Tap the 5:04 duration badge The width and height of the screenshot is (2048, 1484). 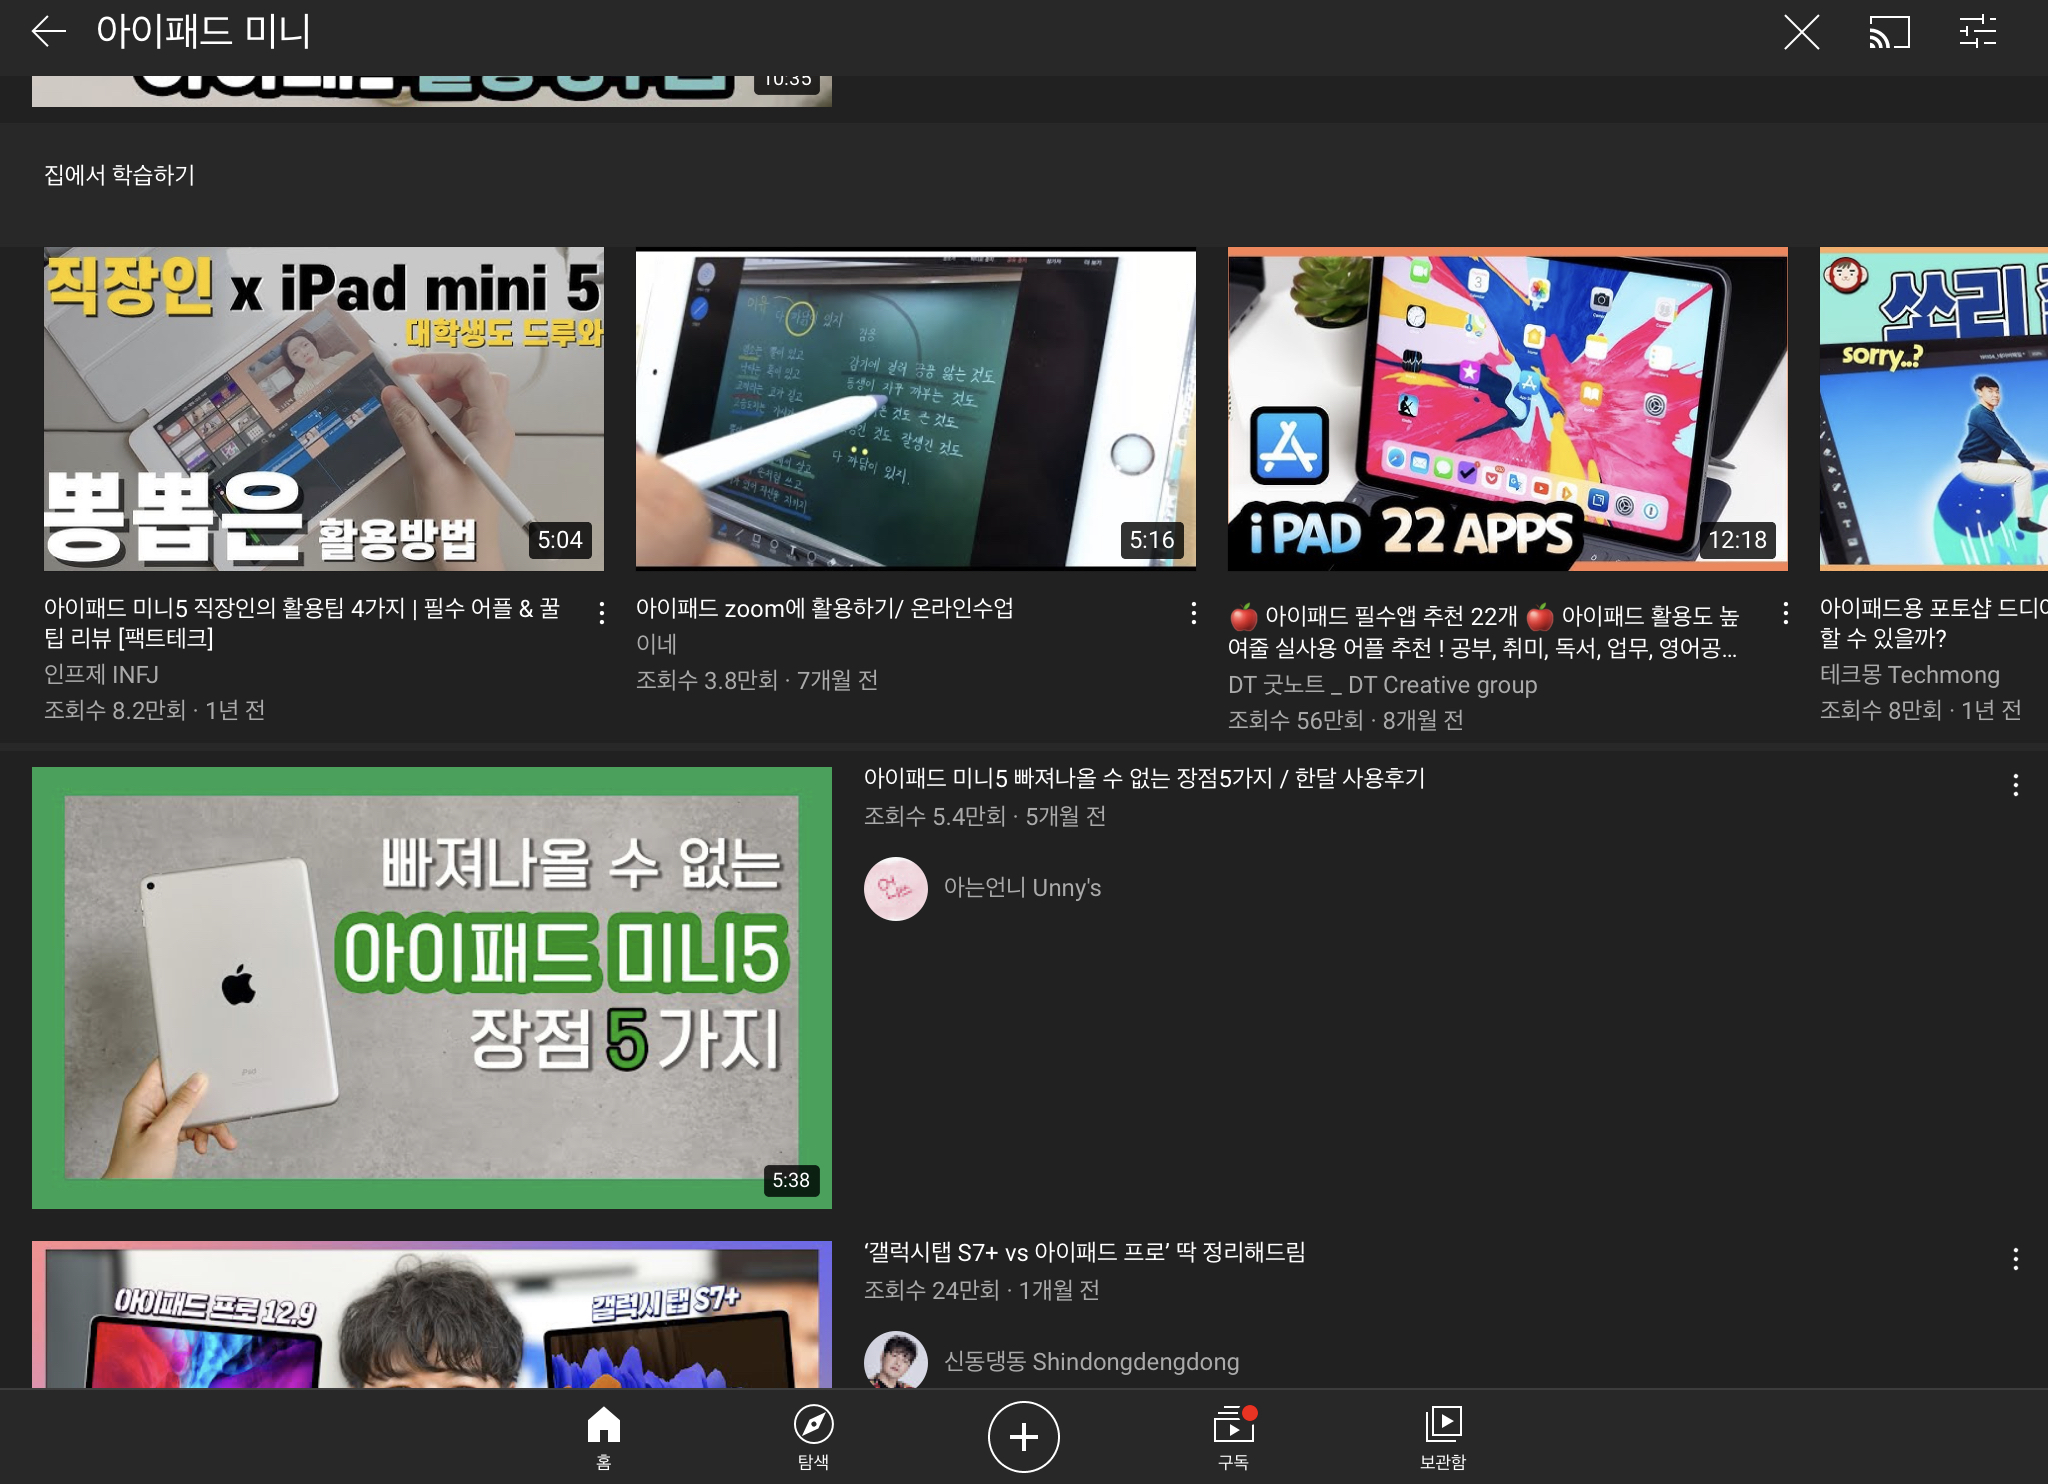tap(560, 540)
